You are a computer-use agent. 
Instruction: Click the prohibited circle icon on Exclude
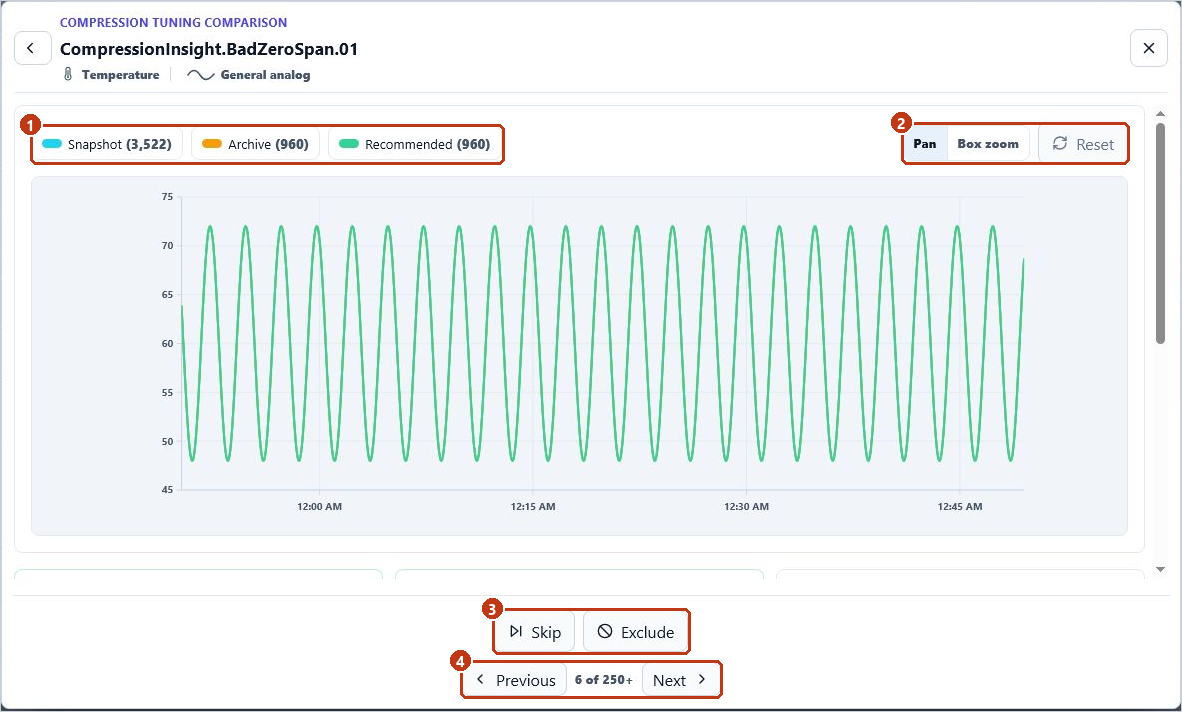tap(605, 631)
